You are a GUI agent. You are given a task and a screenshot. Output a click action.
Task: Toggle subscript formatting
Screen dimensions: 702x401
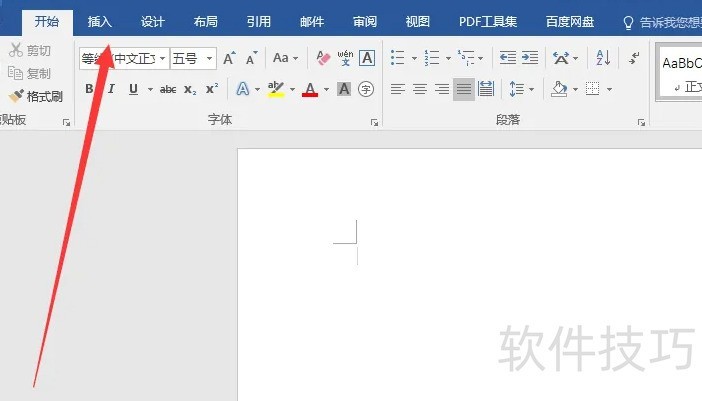(190, 90)
